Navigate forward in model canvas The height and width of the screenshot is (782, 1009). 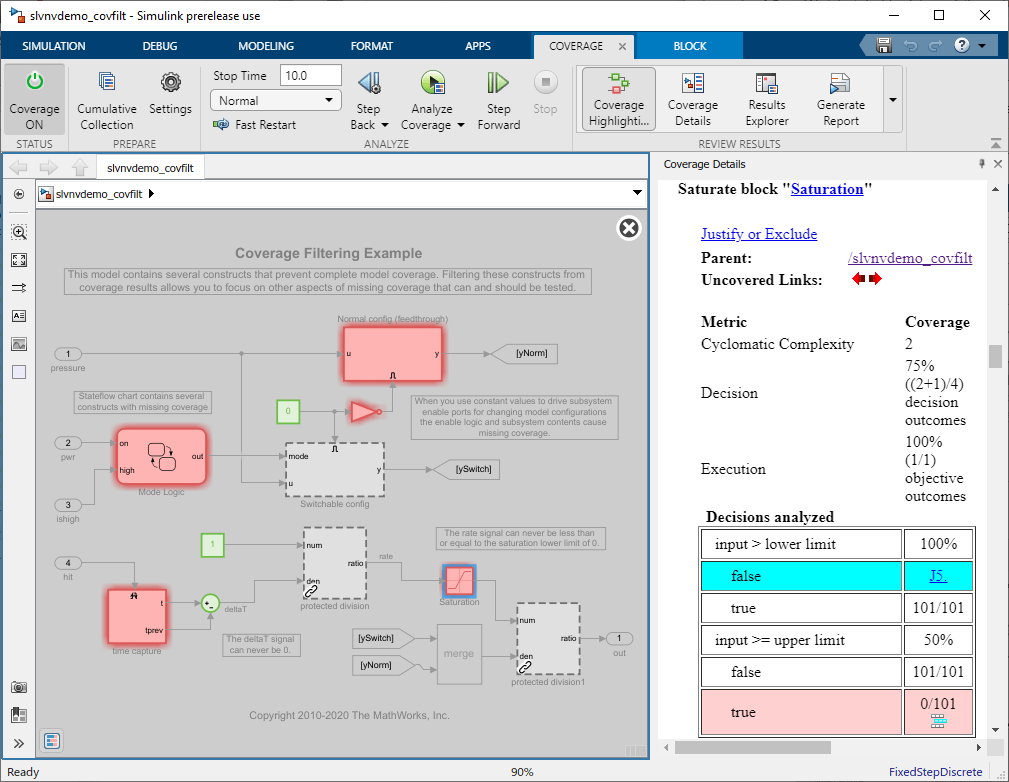[48, 168]
